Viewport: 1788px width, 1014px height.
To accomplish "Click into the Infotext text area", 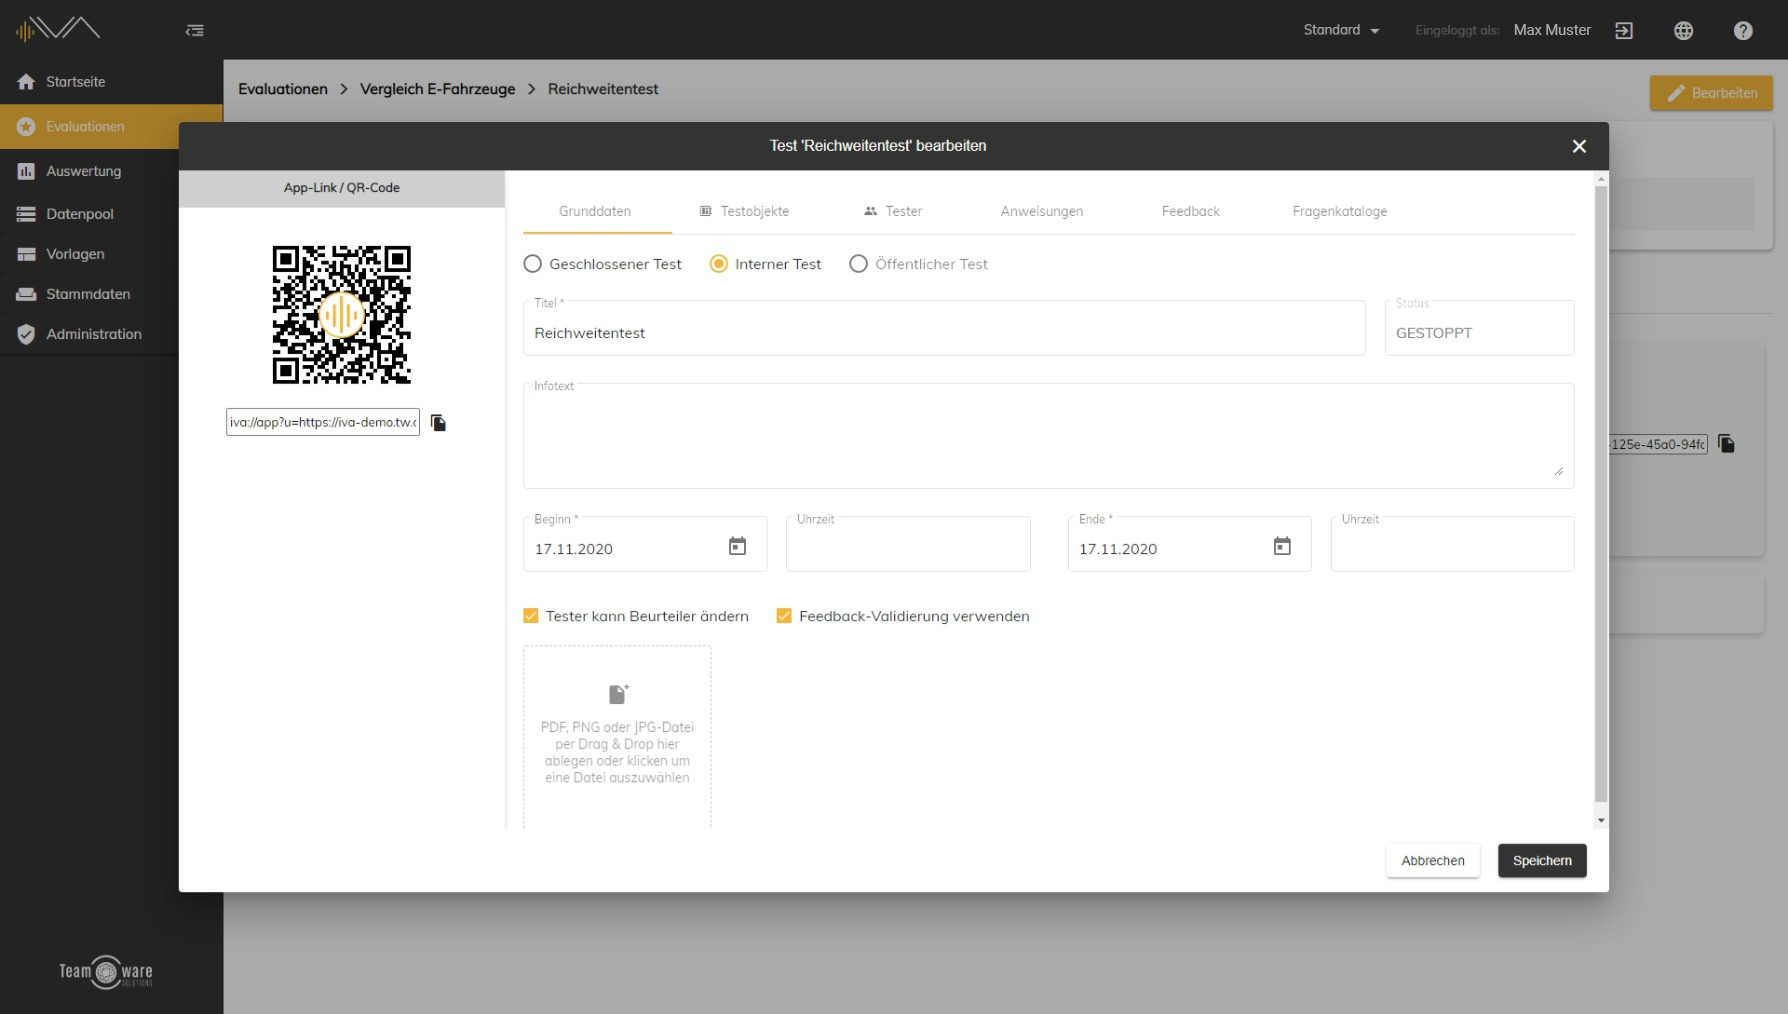I will [x=1048, y=436].
